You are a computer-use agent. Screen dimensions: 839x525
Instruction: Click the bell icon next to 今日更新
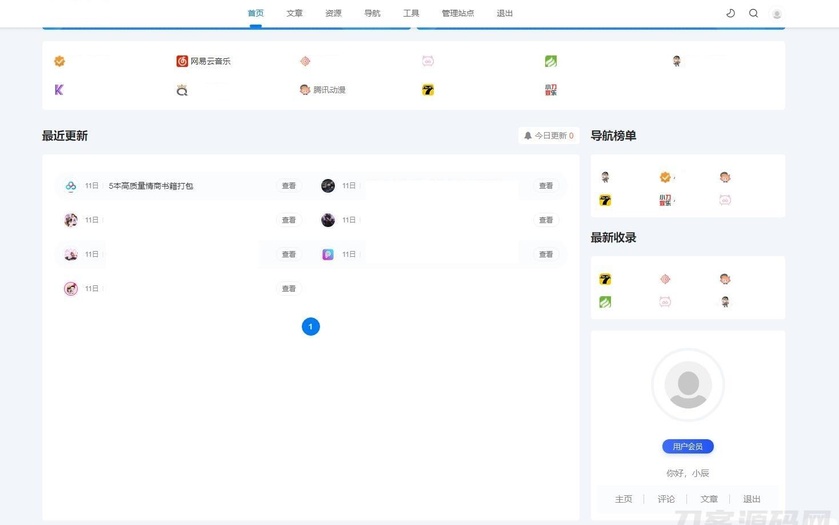pos(528,136)
